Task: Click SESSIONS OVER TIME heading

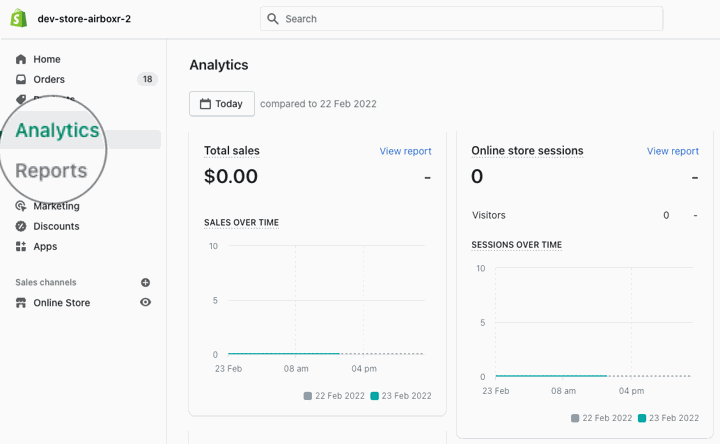Action: (517, 245)
